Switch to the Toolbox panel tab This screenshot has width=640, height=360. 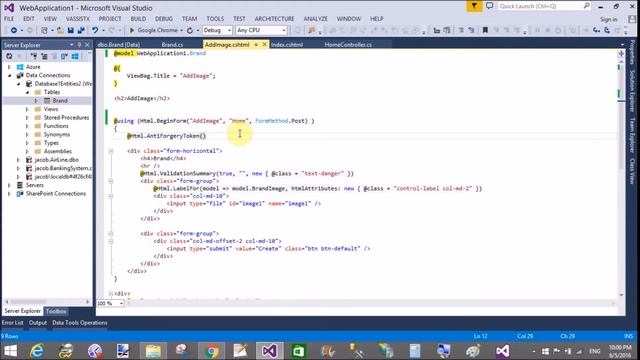[x=56, y=311]
